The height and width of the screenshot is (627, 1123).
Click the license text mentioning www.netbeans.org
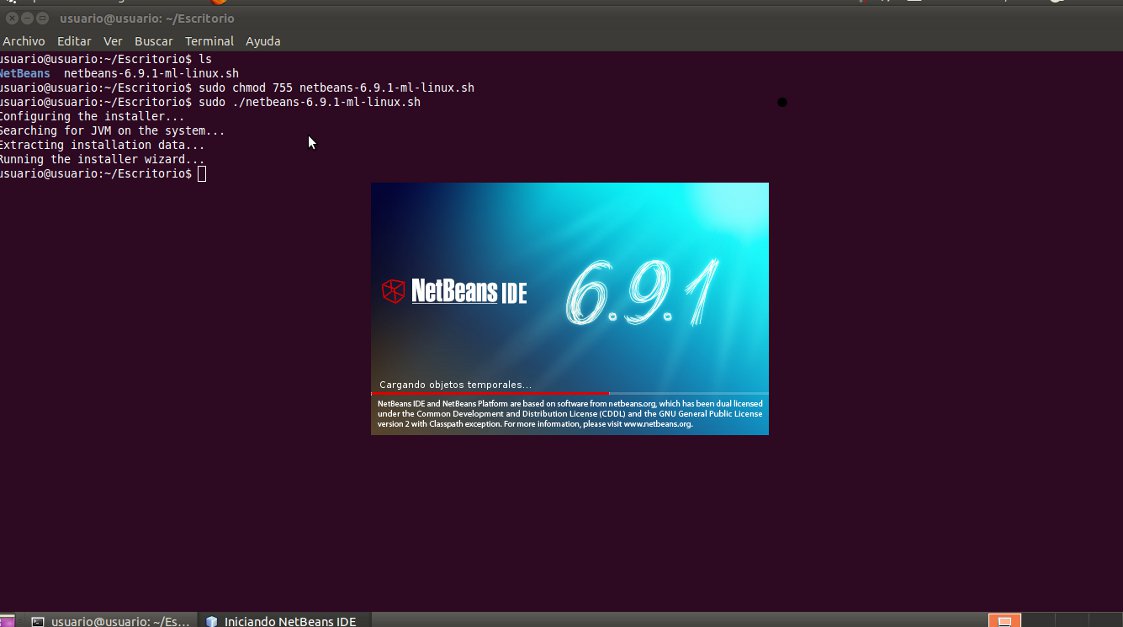point(569,413)
